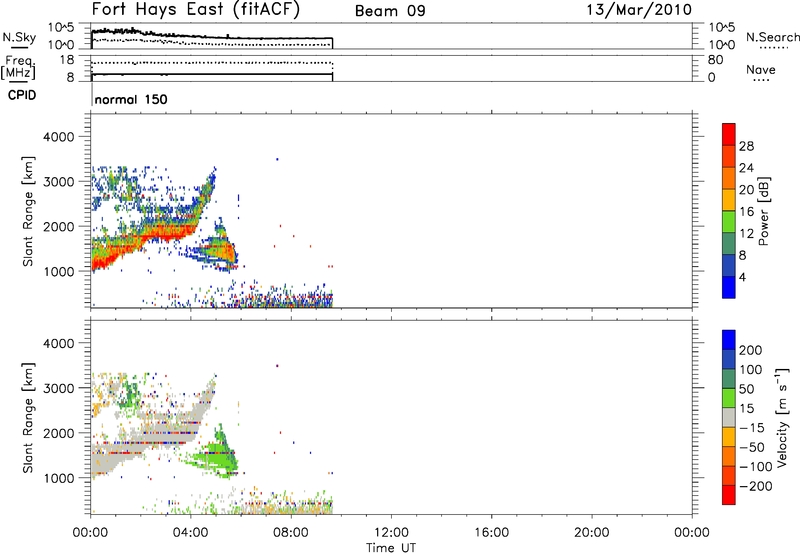Click the "1000" tick of power panel
The height and width of the screenshot is (554, 800).
59,271
